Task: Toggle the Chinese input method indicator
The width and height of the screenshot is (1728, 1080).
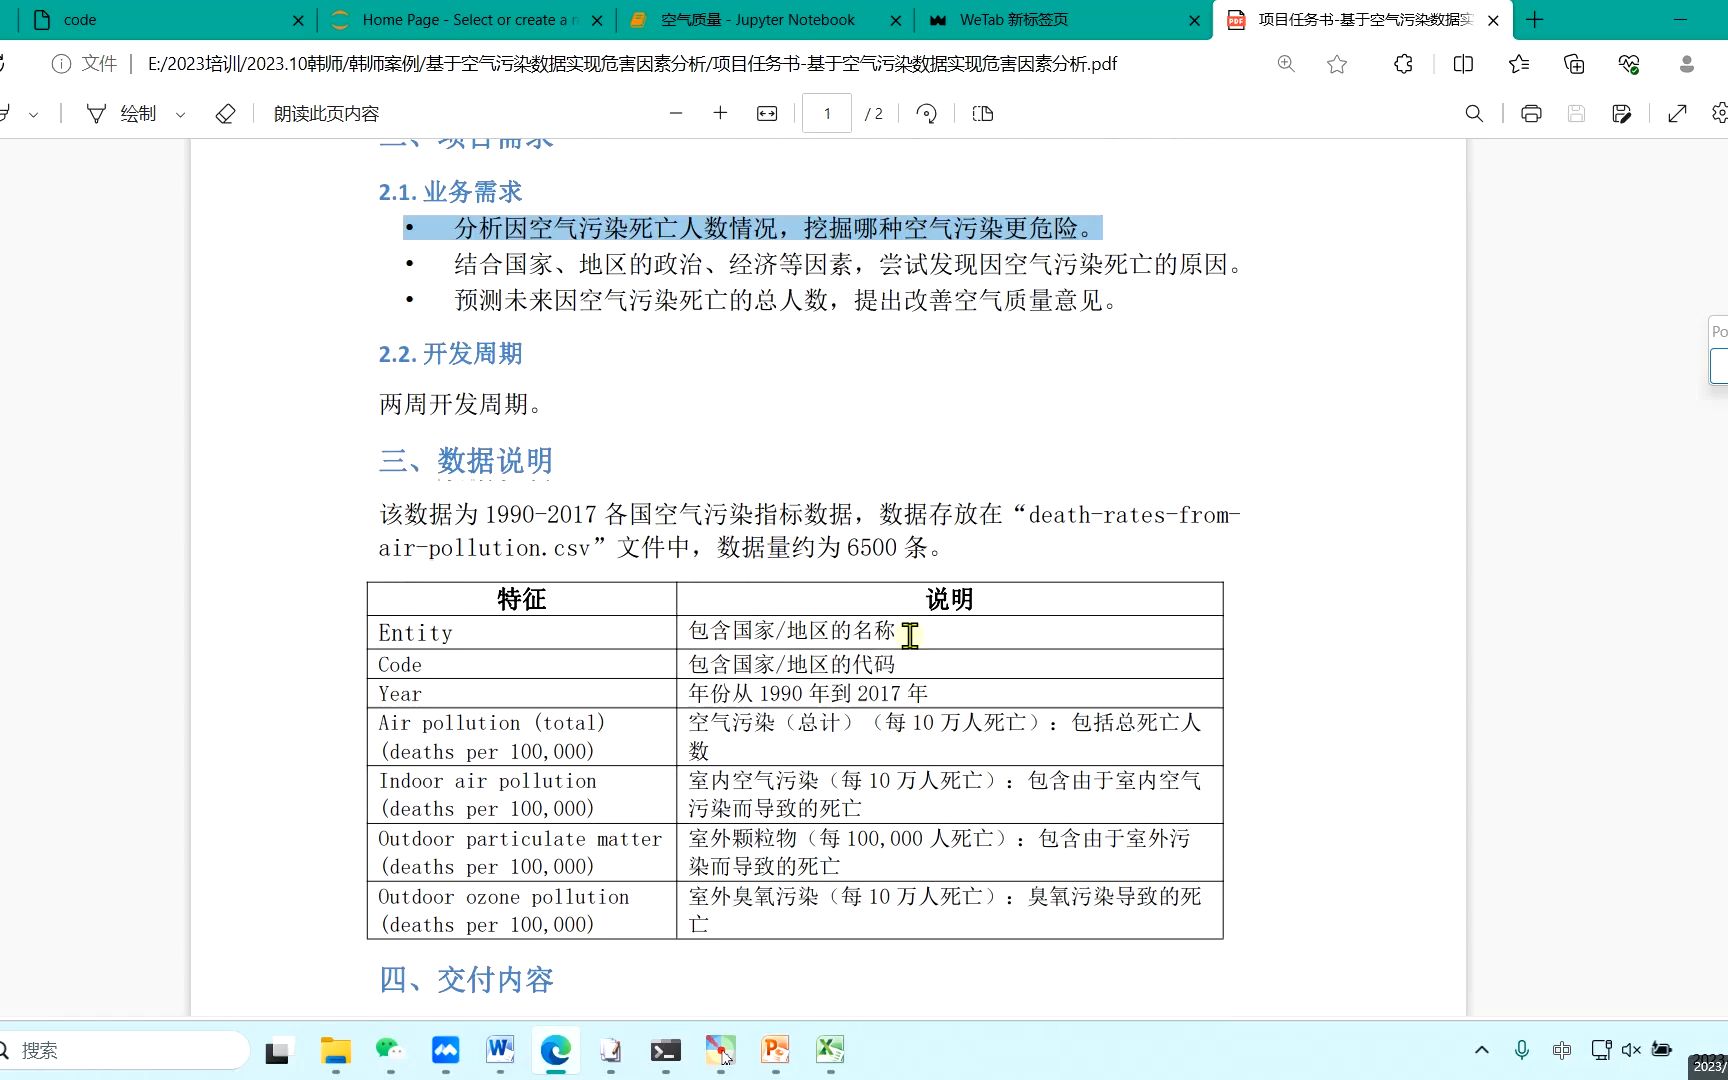Action: [x=1562, y=1050]
